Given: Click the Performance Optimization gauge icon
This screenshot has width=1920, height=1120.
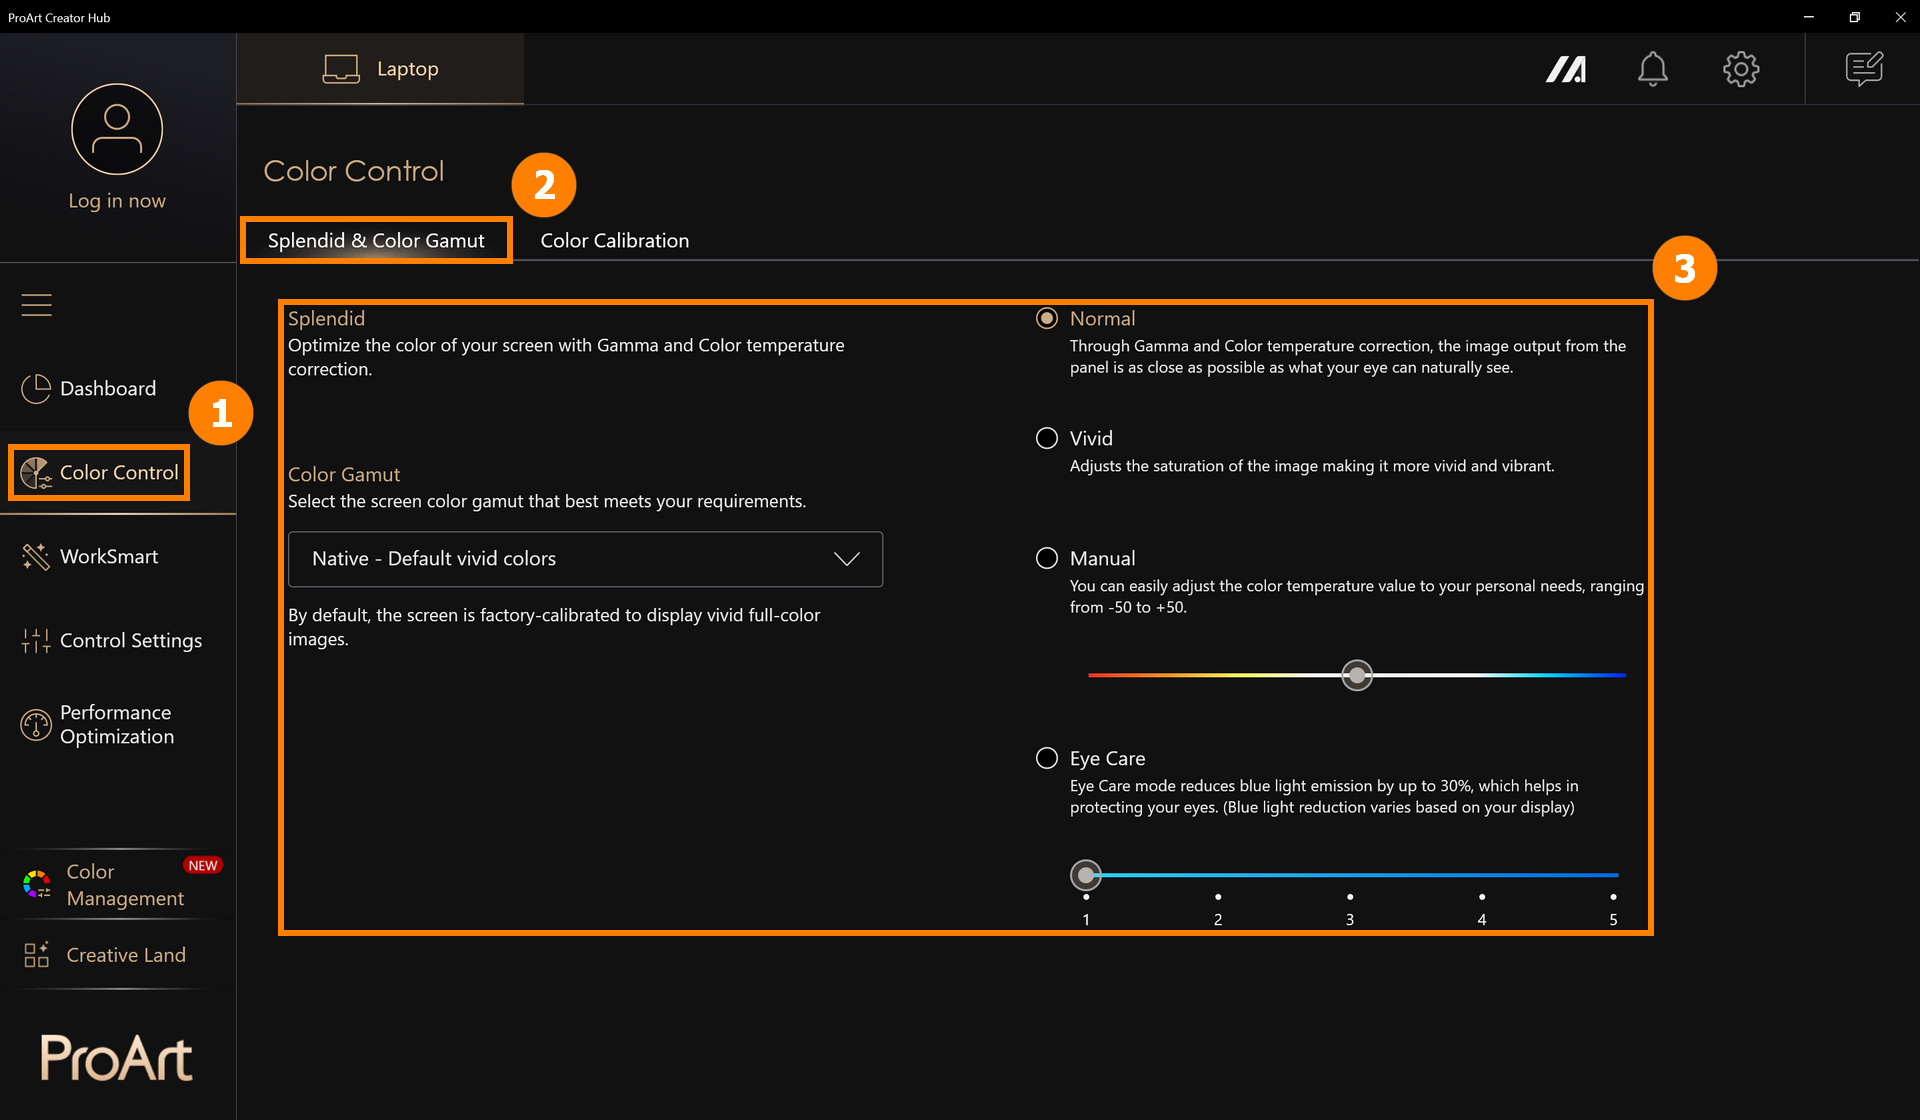Looking at the screenshot, I should [x=36, y=725].
